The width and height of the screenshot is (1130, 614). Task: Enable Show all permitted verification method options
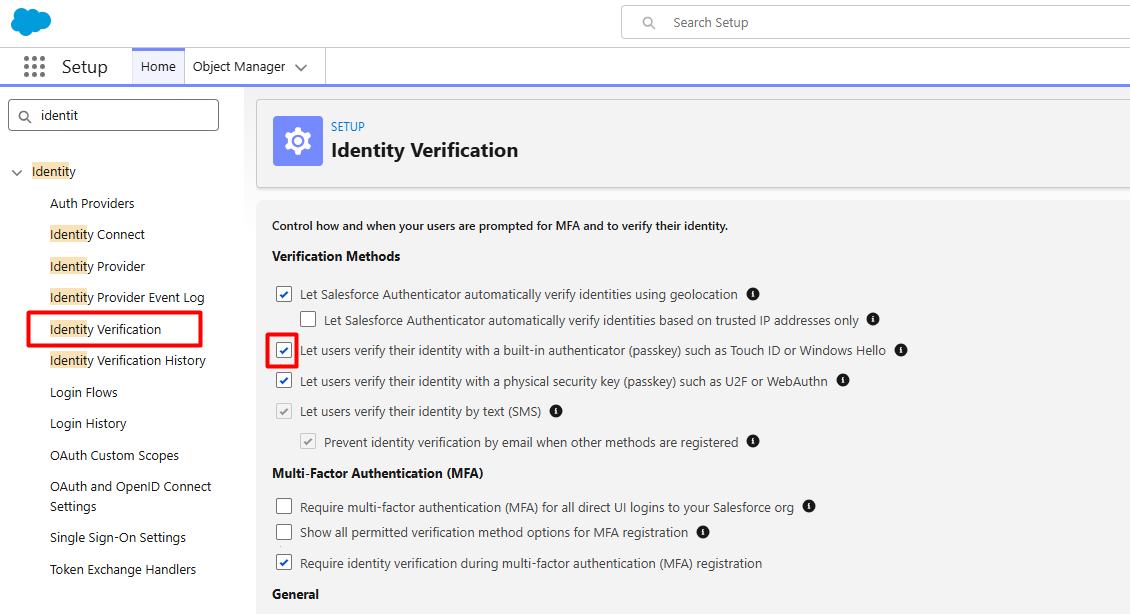click(x=284, y=532)
